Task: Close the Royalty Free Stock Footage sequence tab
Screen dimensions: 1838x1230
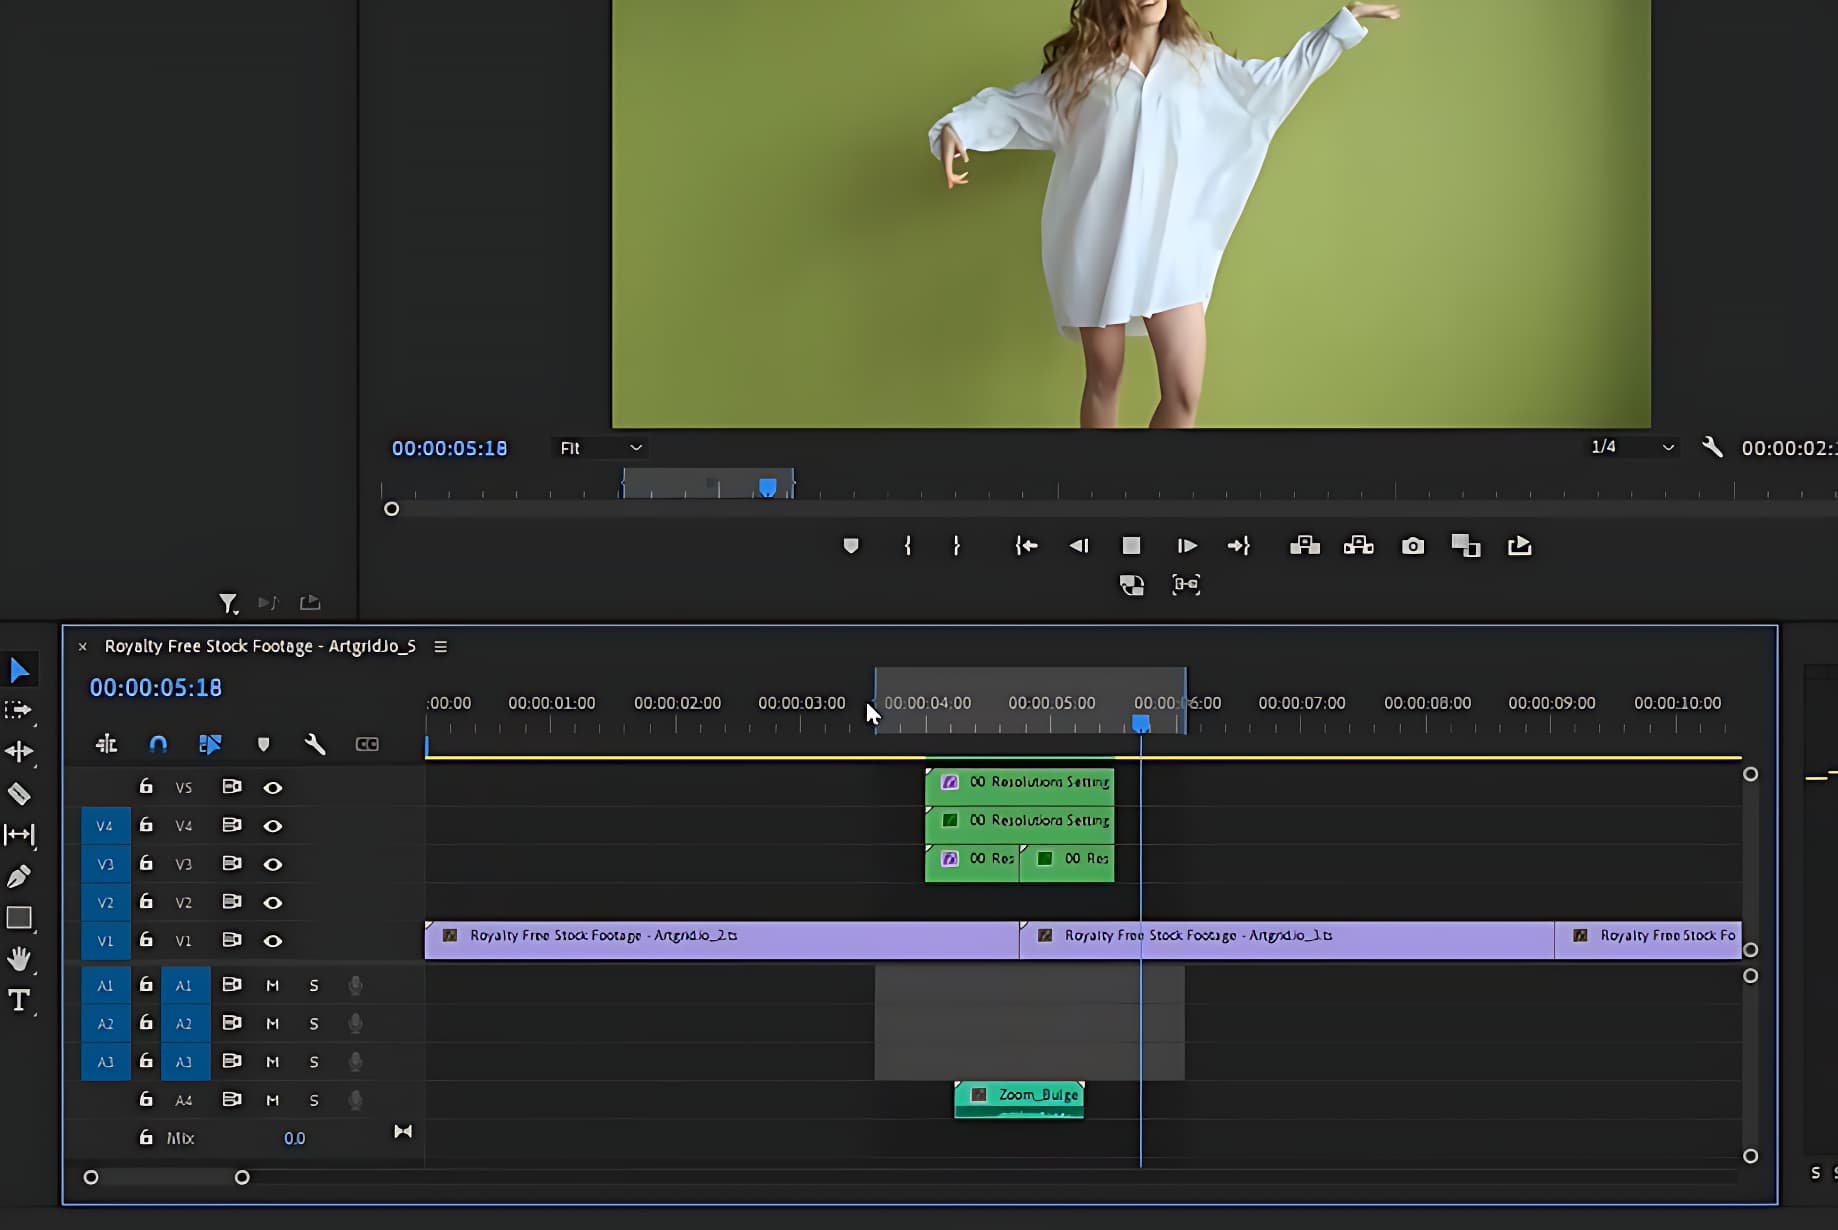Action: [83, 647]
